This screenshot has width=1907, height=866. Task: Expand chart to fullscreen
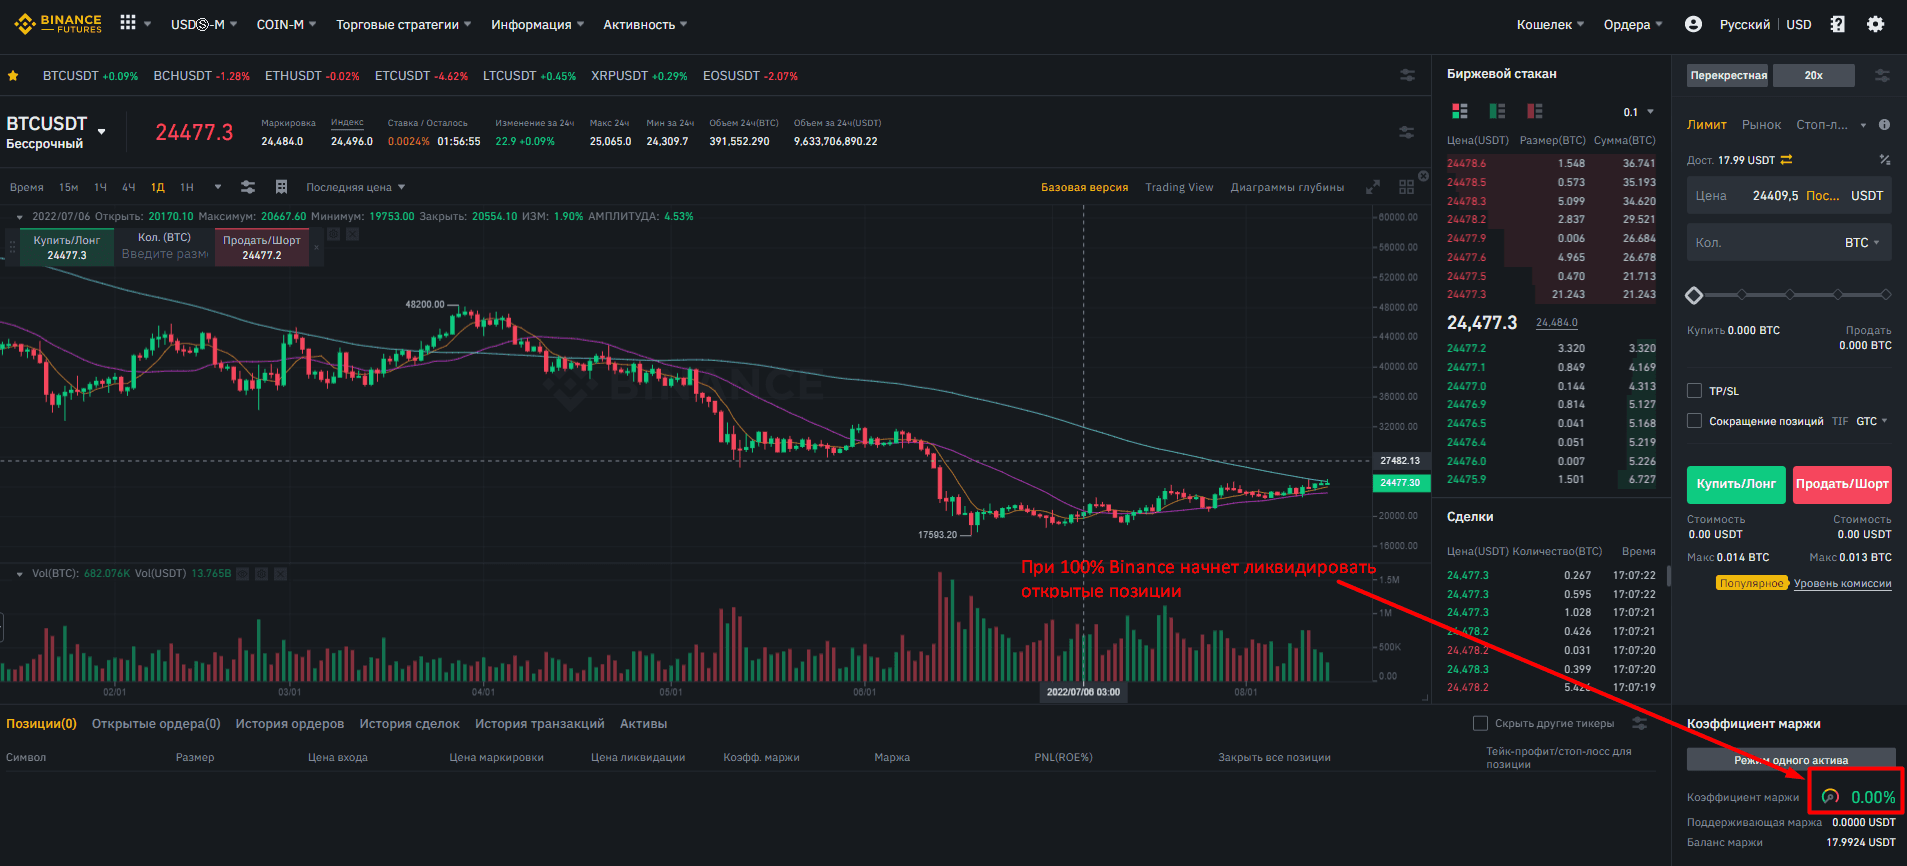(1373, 187)
